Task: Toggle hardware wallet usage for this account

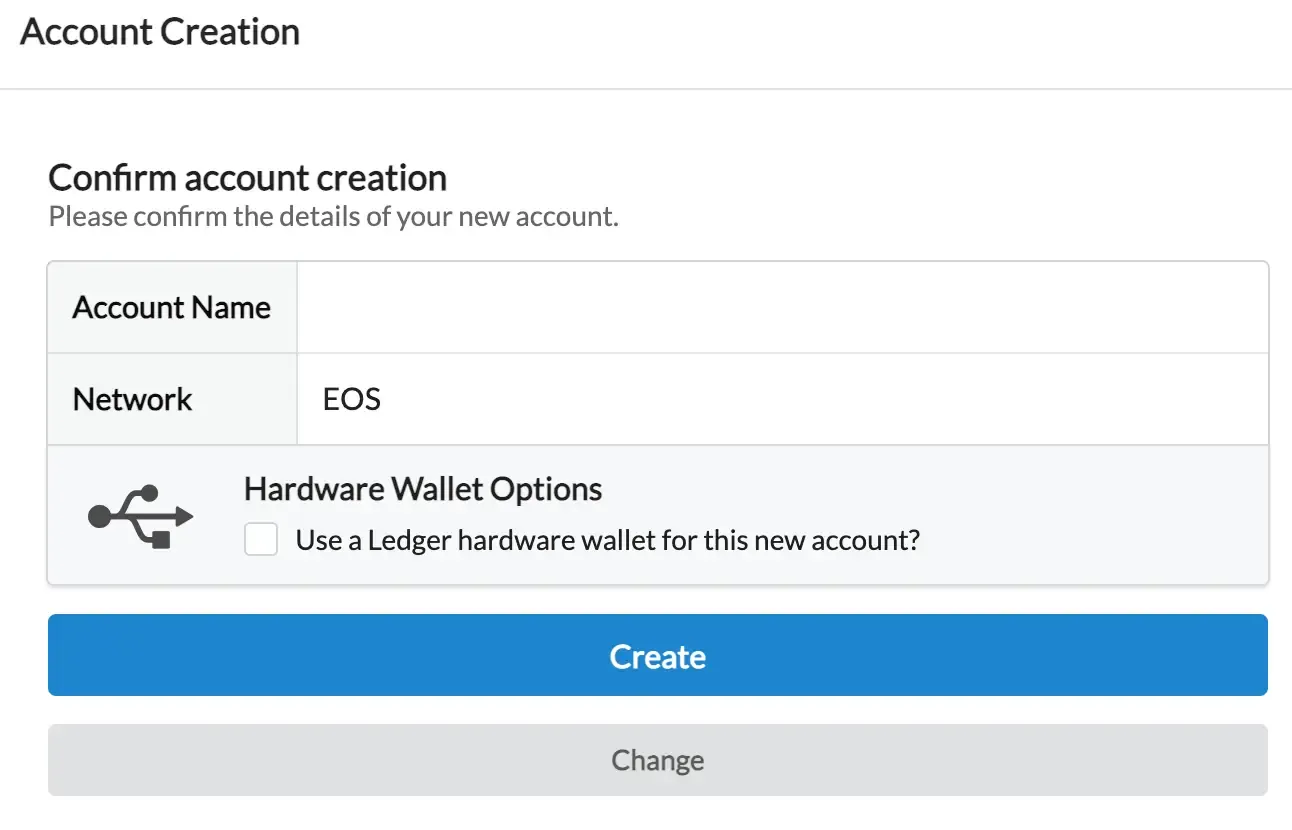Action: click(260, 539)
